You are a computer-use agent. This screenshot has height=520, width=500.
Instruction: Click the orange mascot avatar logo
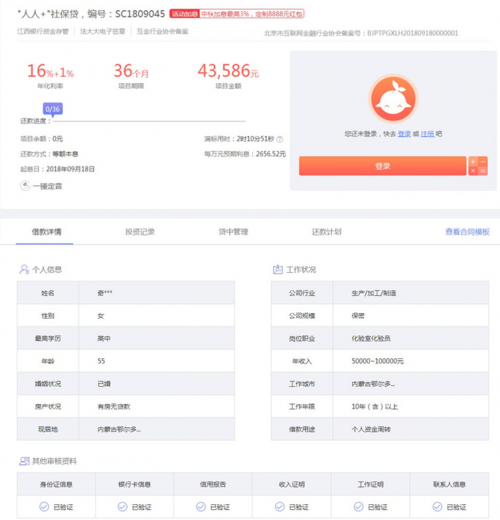point(393,99)
